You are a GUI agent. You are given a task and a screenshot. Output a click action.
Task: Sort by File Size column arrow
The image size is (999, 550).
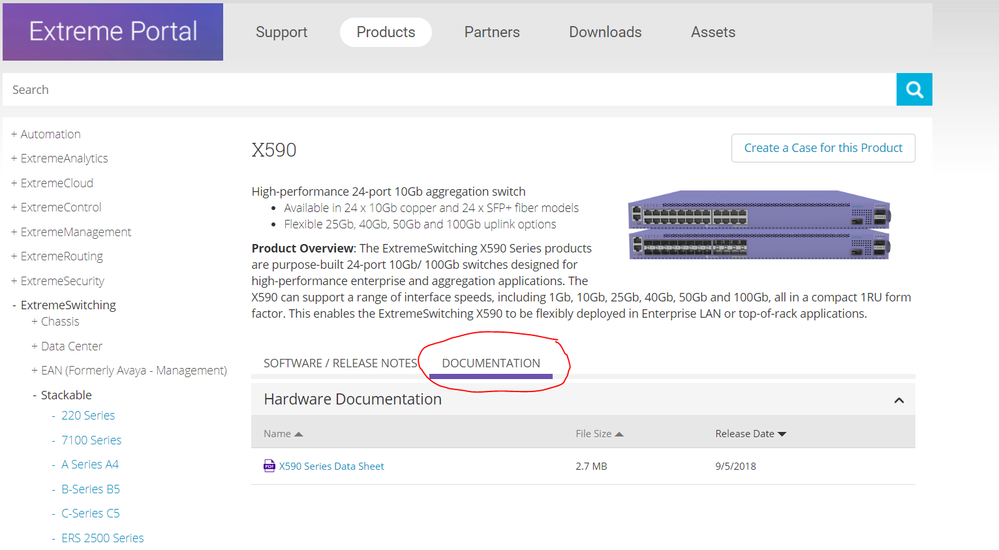pyautogui.click(x=619, y=434)
